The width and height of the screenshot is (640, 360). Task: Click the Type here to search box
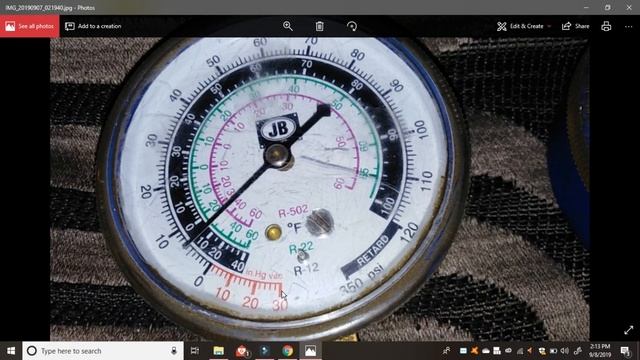click(103, 351)
